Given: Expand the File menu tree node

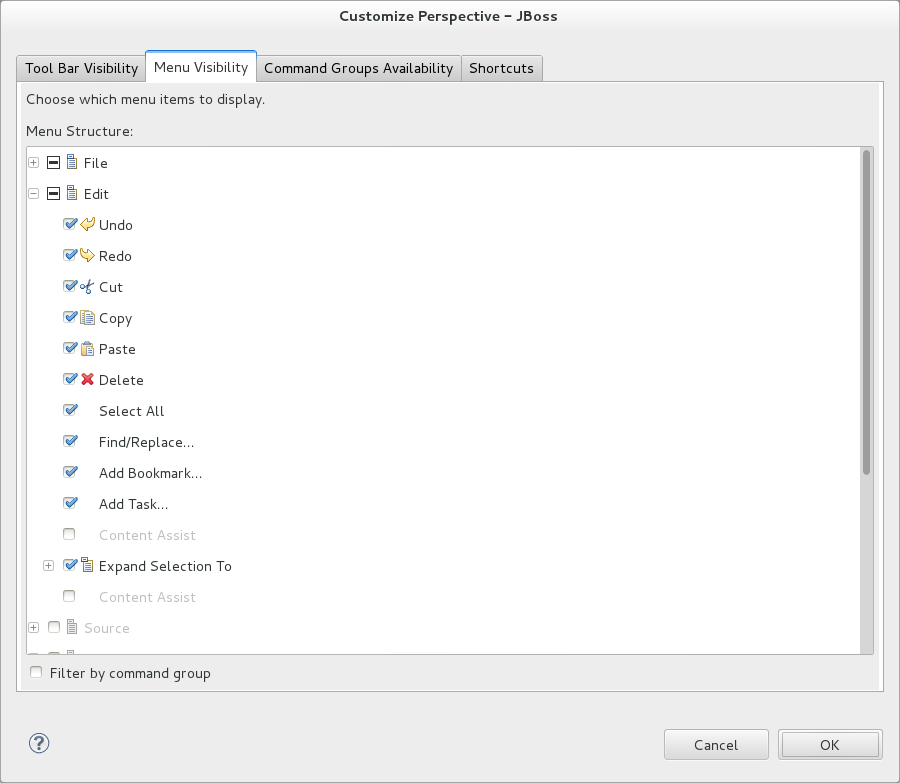Looking at the screenshot, I should click(x=33, y=162).
